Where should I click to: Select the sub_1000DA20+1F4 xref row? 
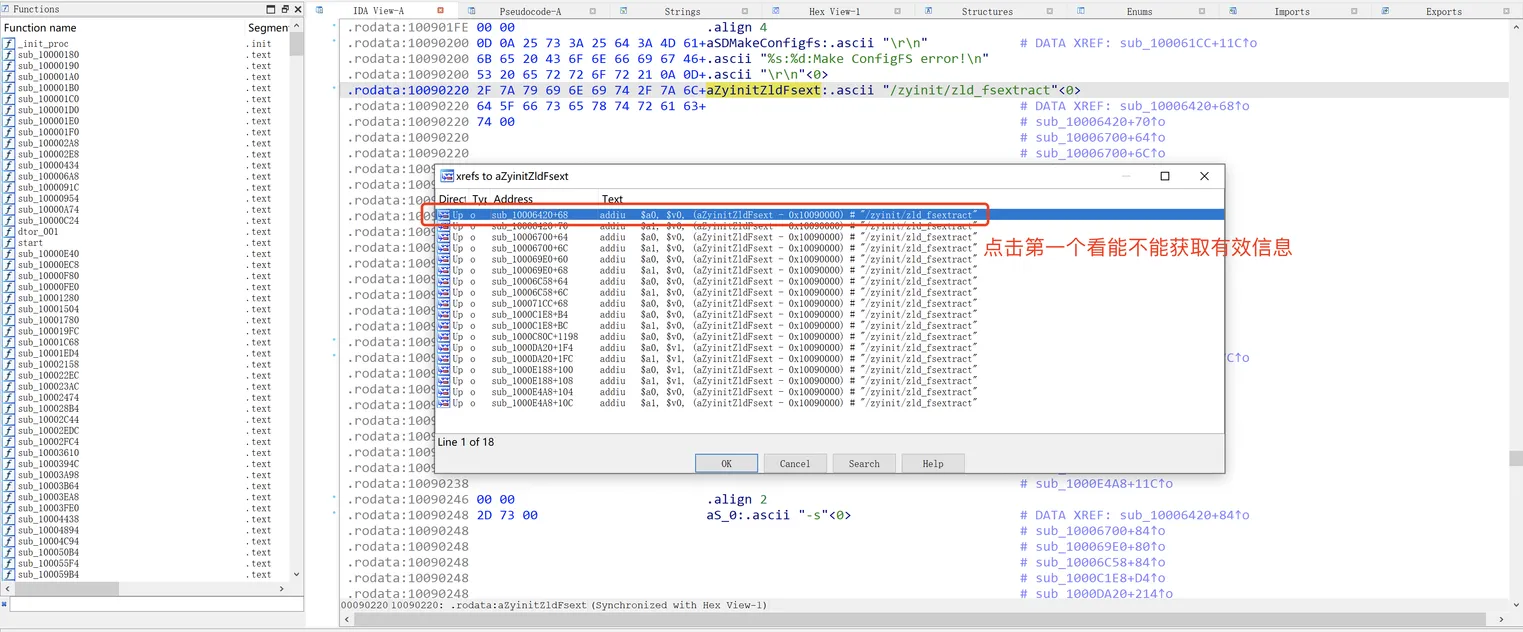coord(830,348)
